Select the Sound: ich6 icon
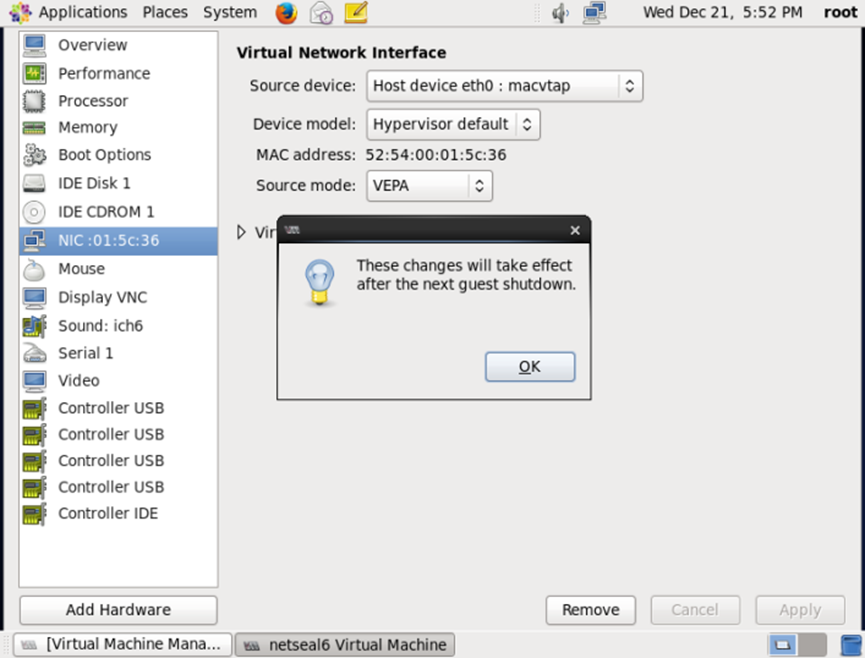Screen dimensions: 865x658 pyautogui.click(x=34, y=326)
